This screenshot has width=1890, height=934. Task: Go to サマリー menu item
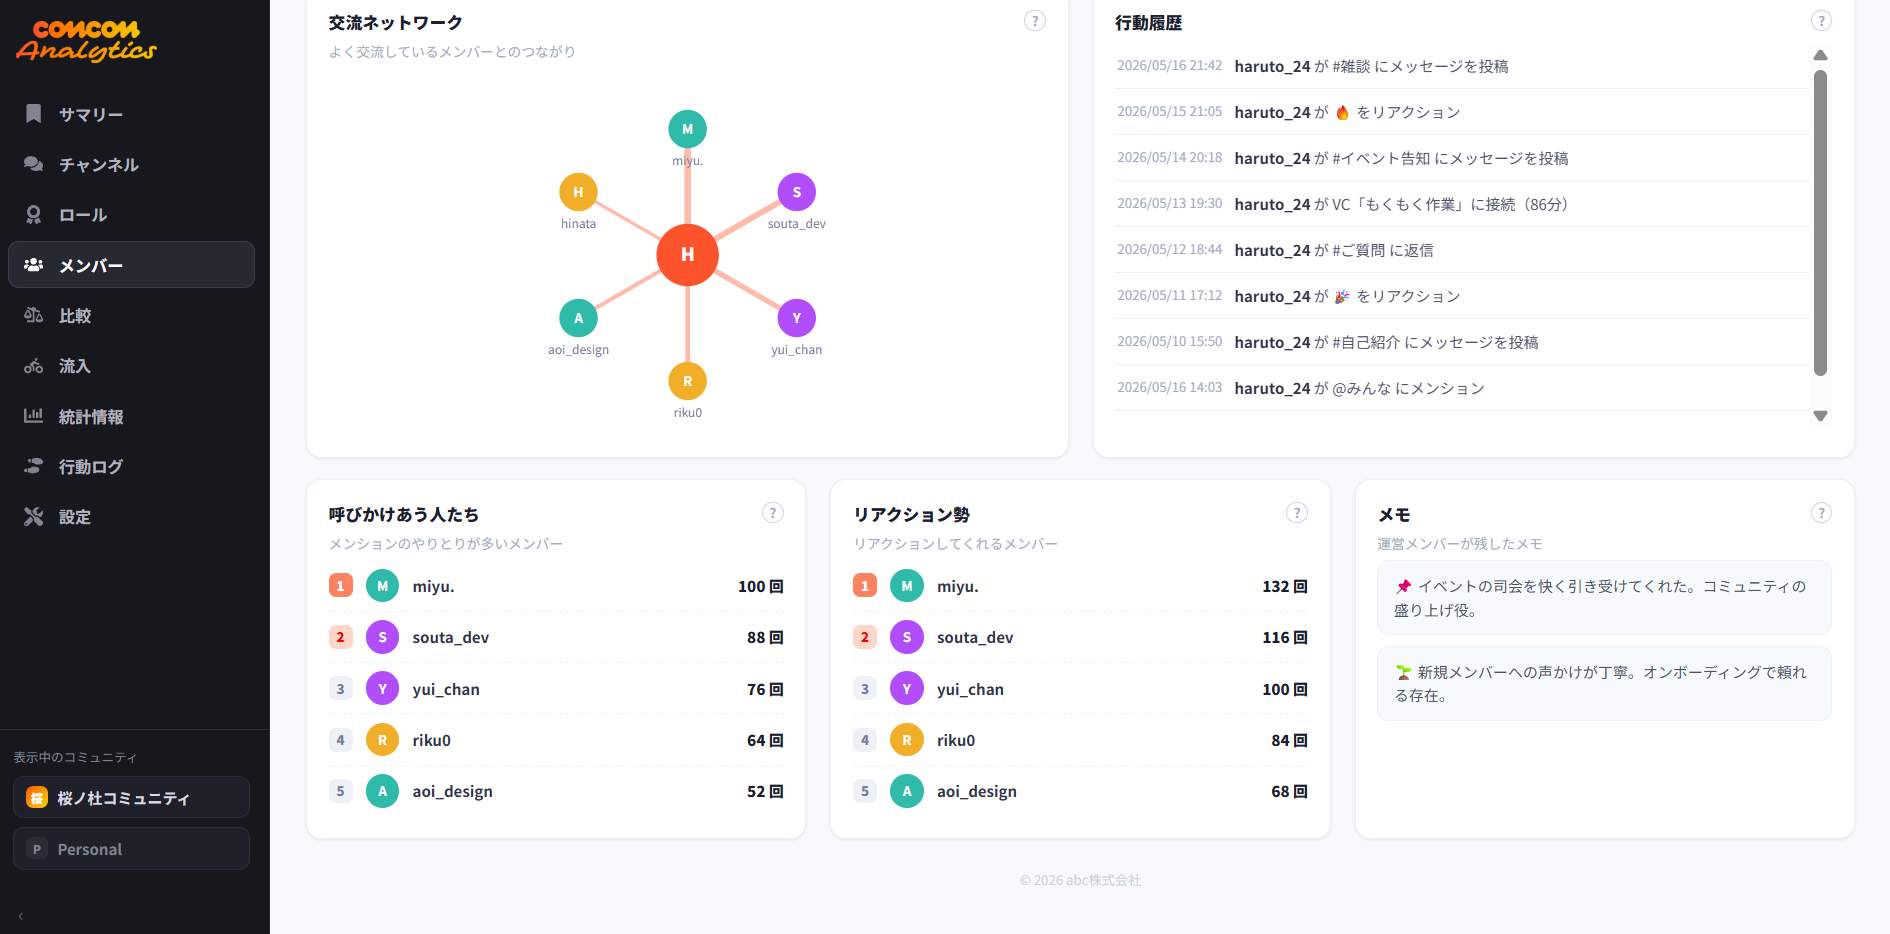(x=131, y=114)
